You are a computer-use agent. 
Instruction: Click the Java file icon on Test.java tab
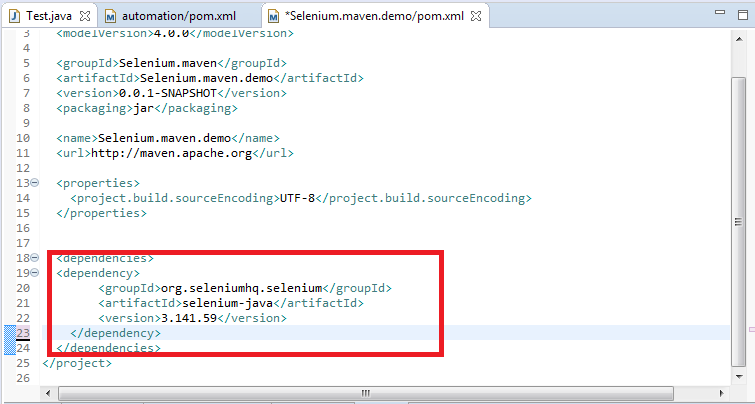(14, 17)
